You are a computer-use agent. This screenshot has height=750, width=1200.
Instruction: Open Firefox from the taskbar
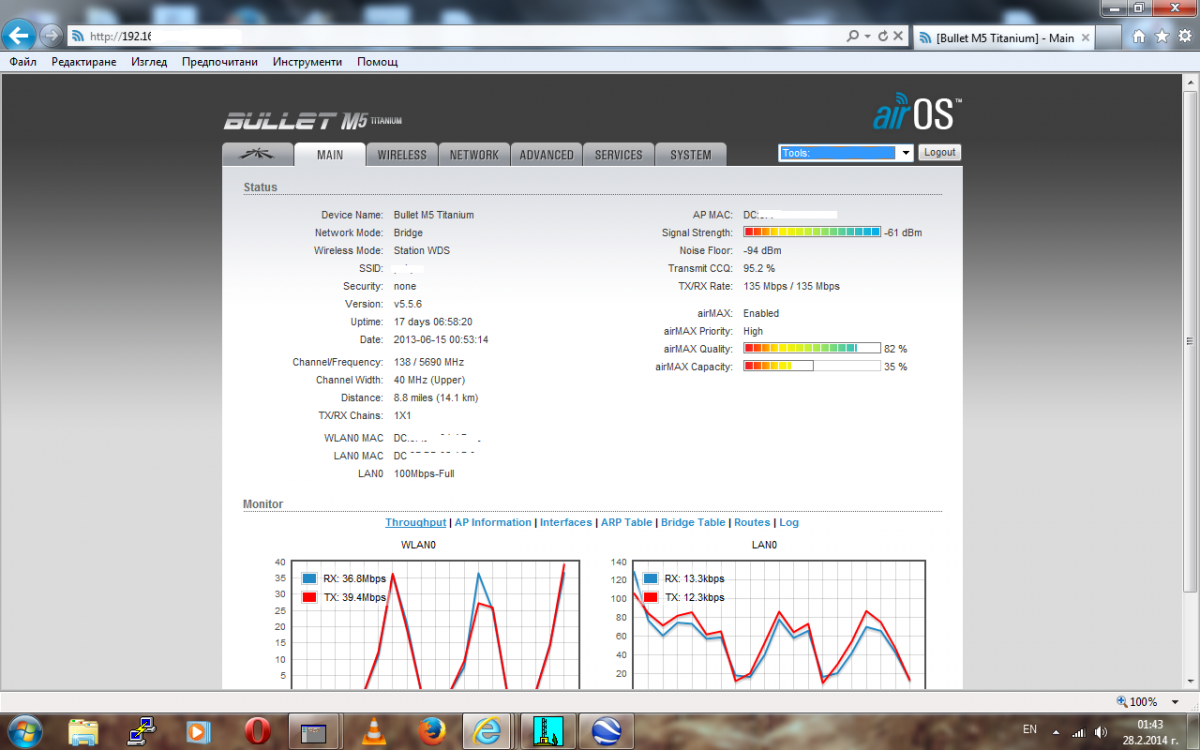tap(431, 731)
